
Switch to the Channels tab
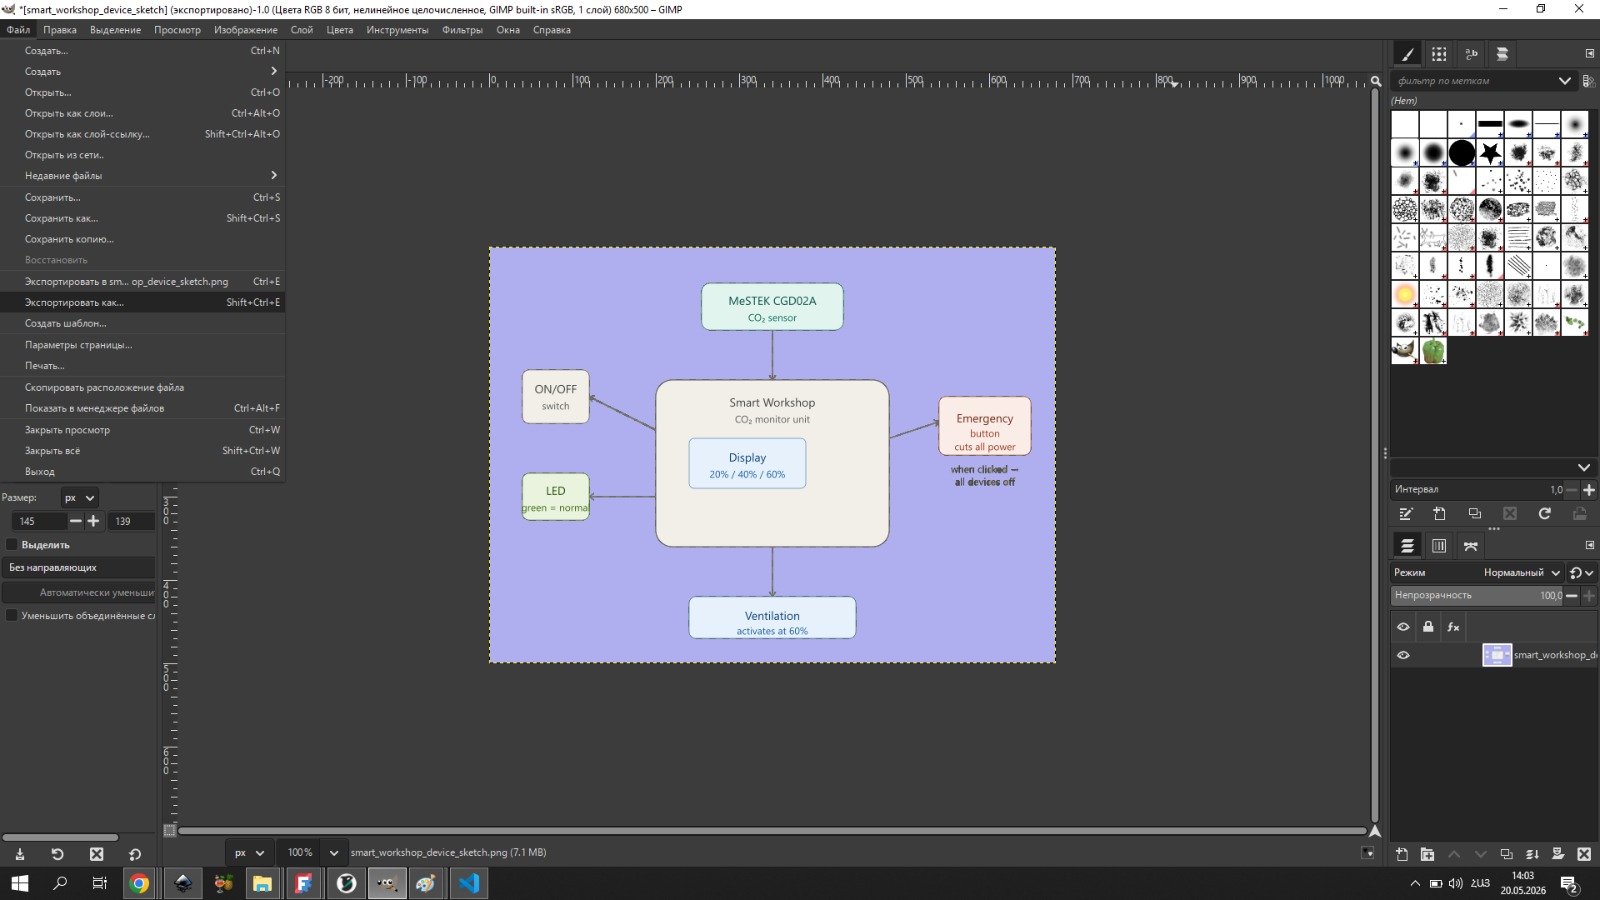(1439, 545)
